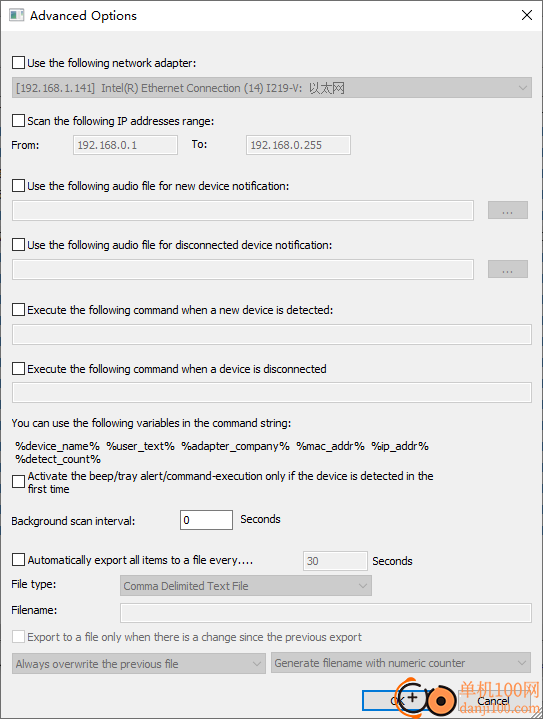Check 'Execute command when device is disconnected'

click(18, 368)
